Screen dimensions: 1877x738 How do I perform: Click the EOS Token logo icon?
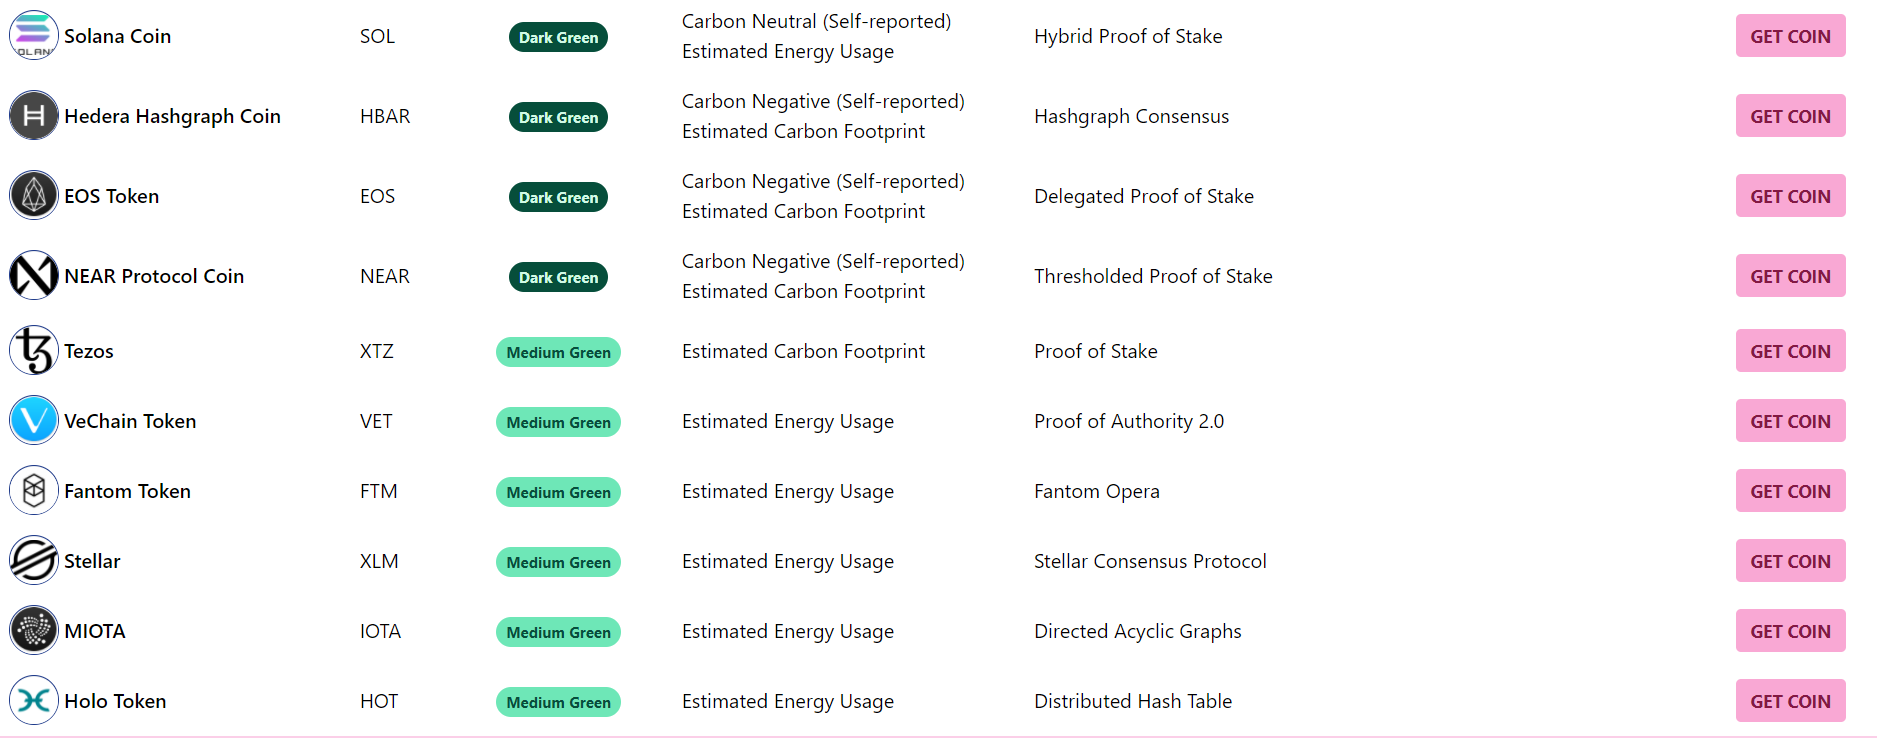click(34, 196)
